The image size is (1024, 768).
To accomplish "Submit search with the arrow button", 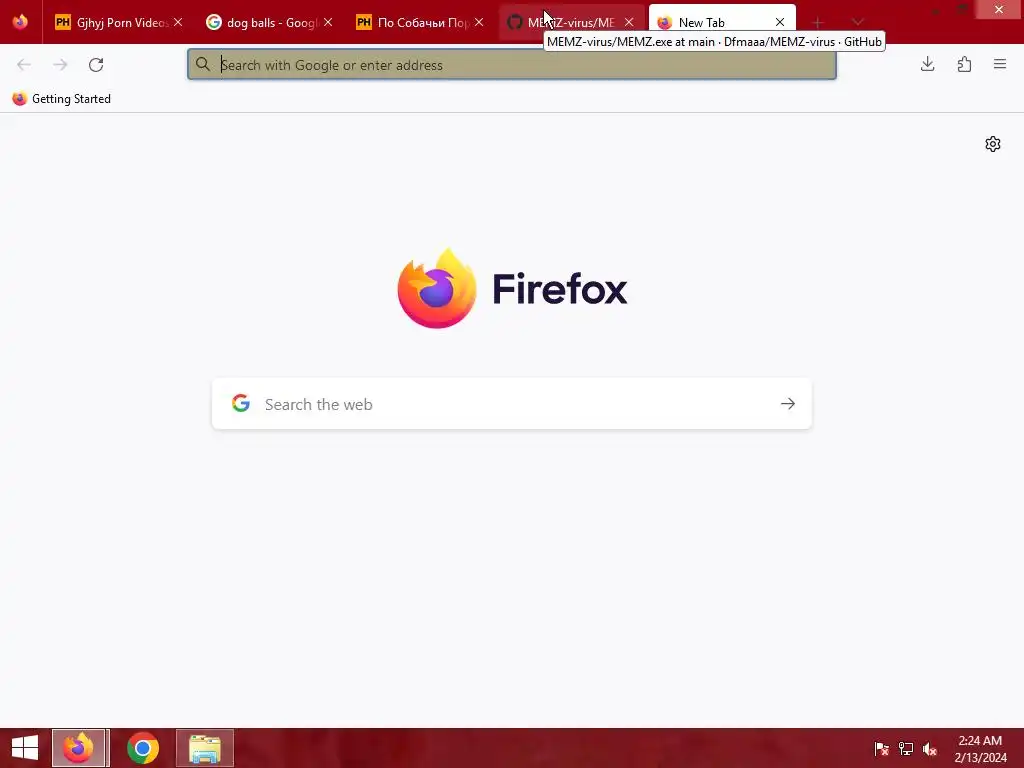I will click(788, 404).
